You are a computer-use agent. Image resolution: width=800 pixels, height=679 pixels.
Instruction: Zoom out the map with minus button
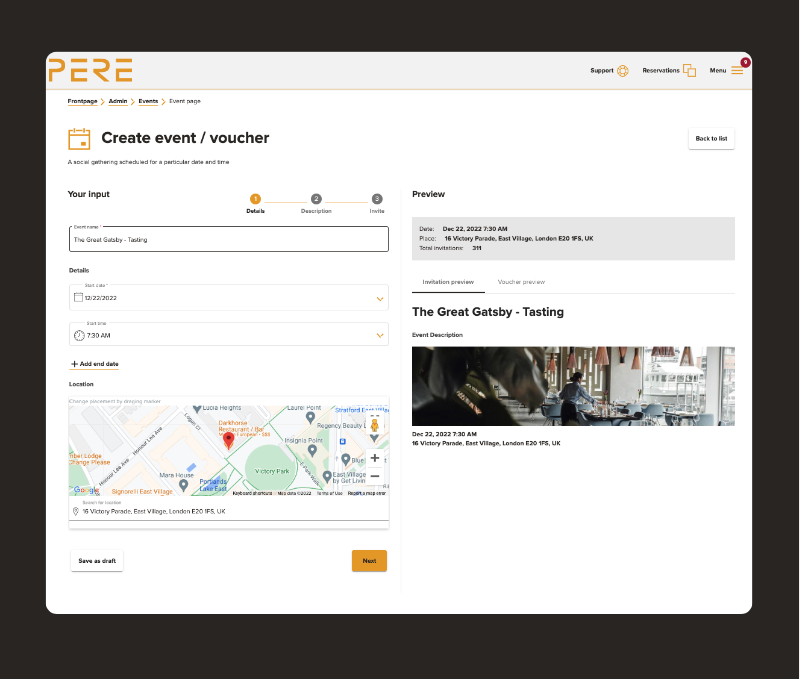point(374,476)
